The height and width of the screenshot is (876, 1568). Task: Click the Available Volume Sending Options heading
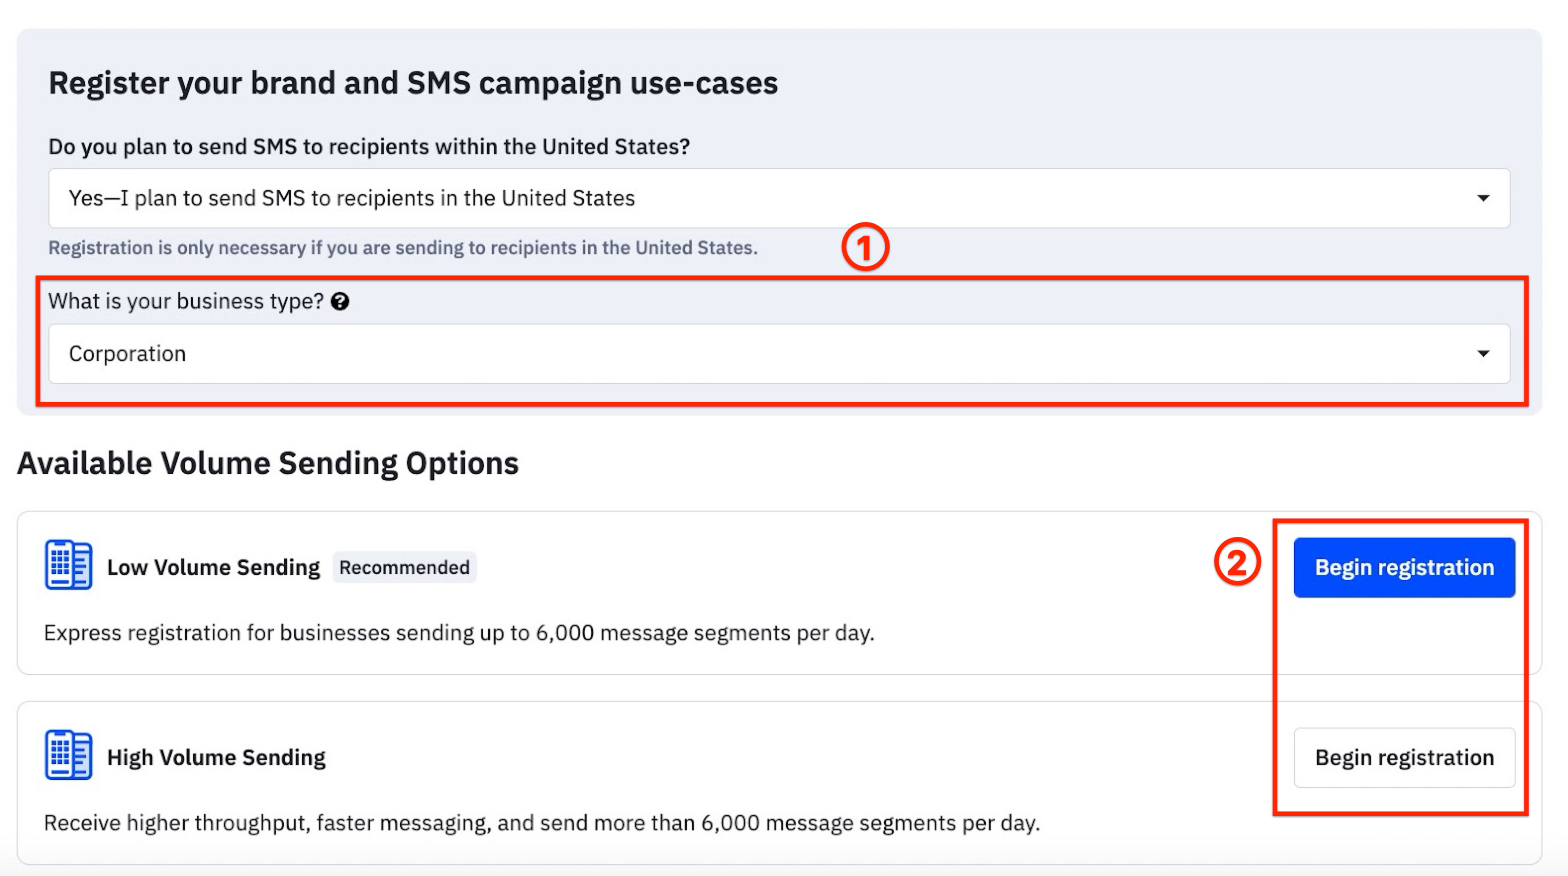point(268,462)
